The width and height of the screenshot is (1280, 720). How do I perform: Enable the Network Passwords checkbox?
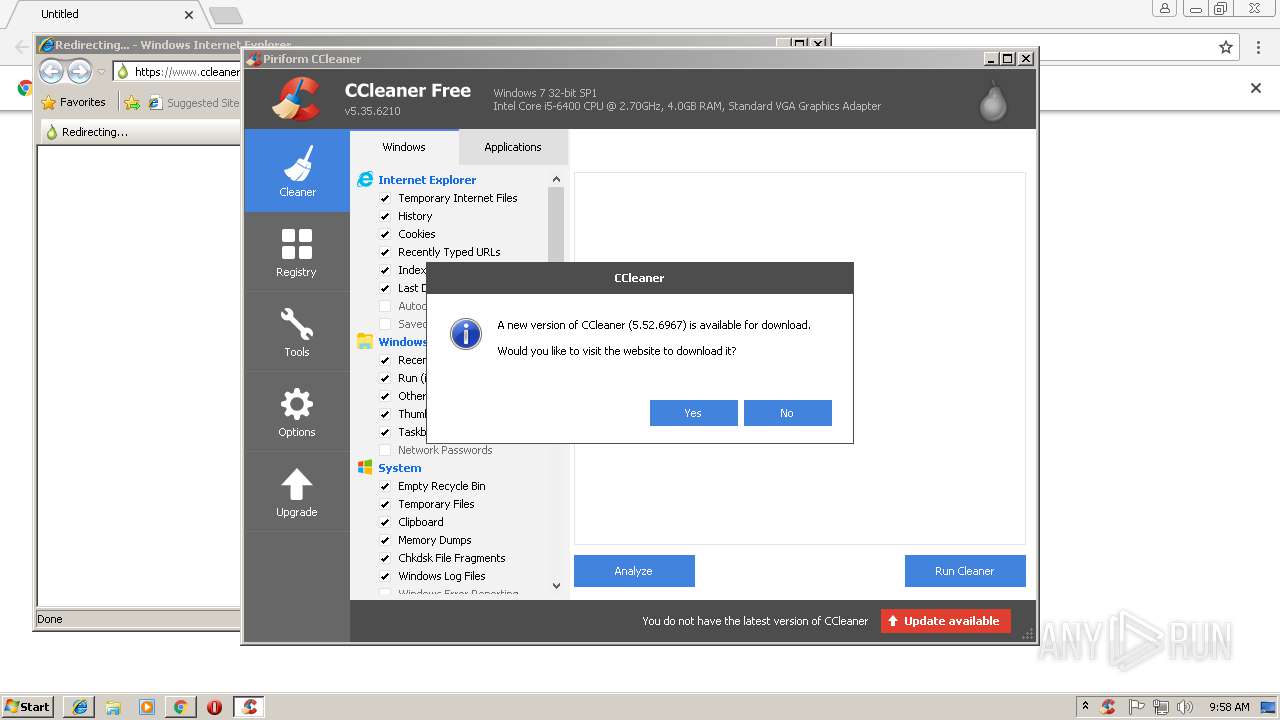pos(385,450)
